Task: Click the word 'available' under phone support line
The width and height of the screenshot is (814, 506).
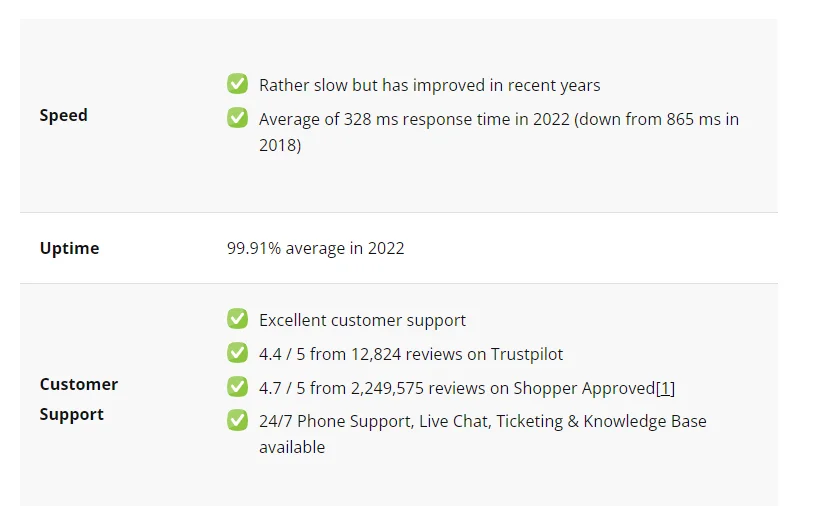Action: (292, 447)
